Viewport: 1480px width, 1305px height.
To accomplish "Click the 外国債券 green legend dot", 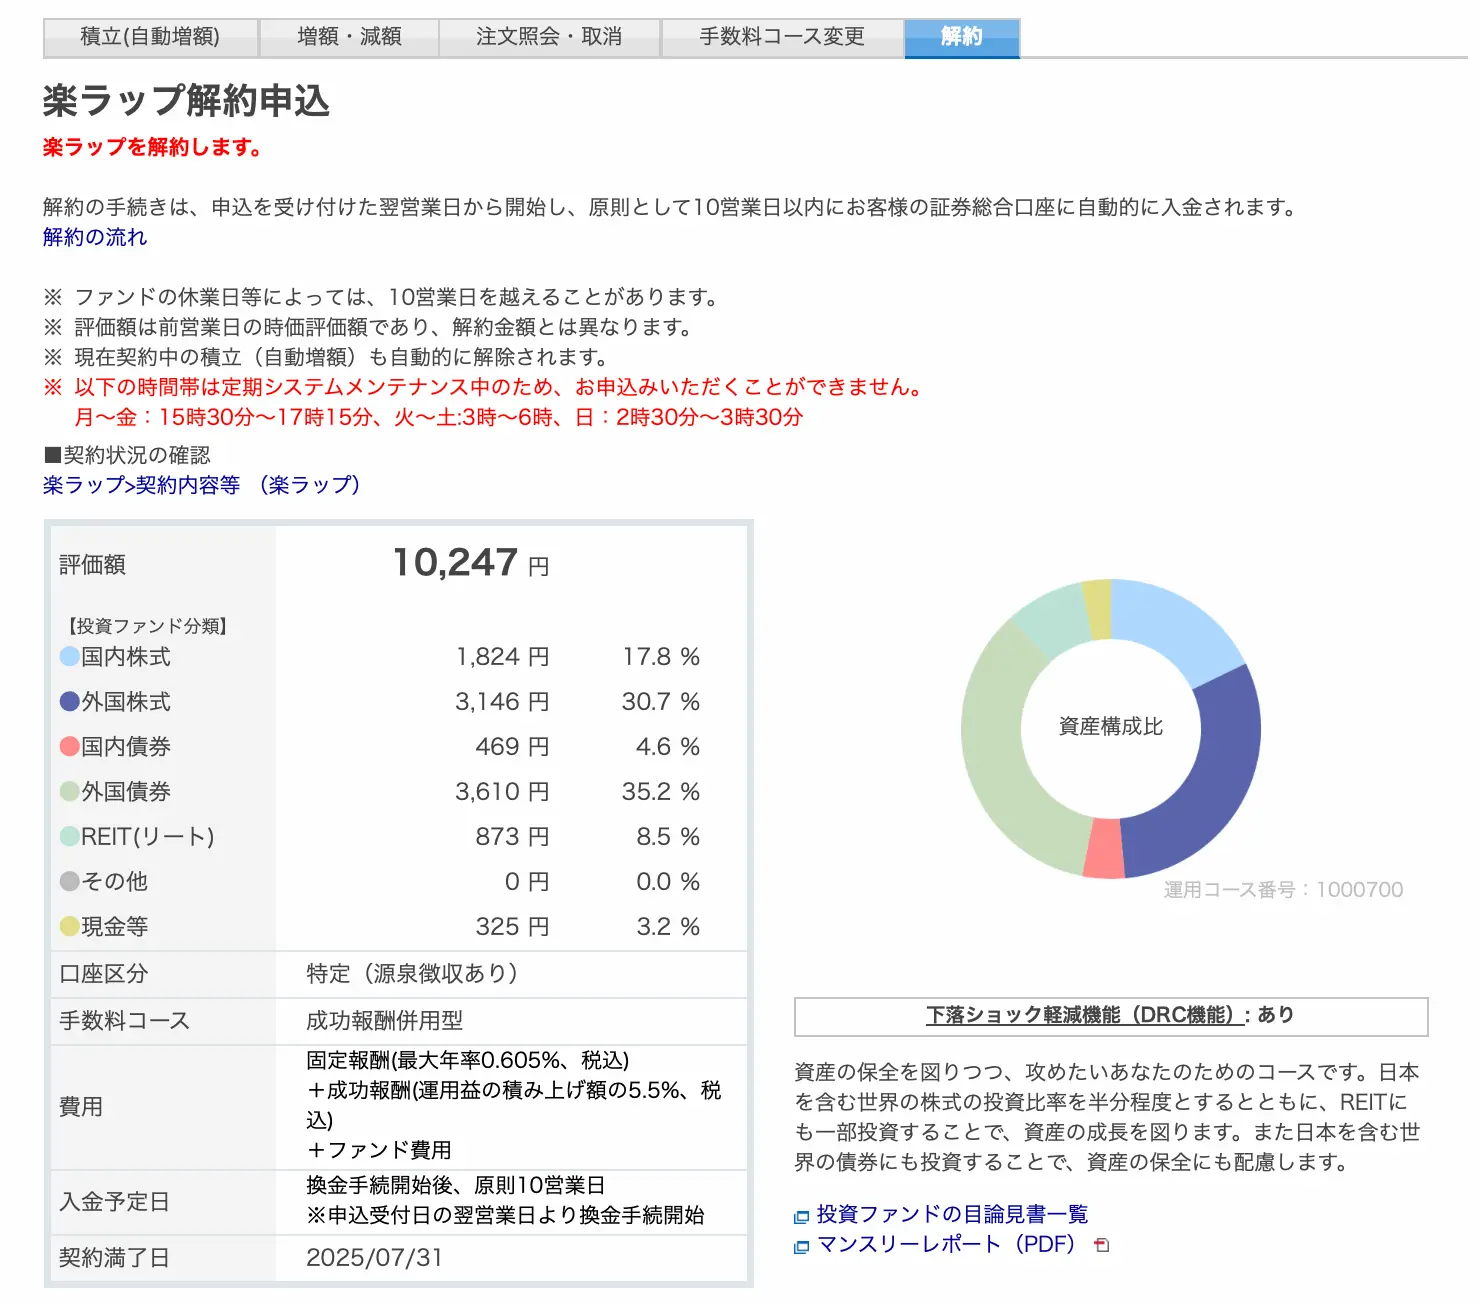I will [x=69, y=792].
